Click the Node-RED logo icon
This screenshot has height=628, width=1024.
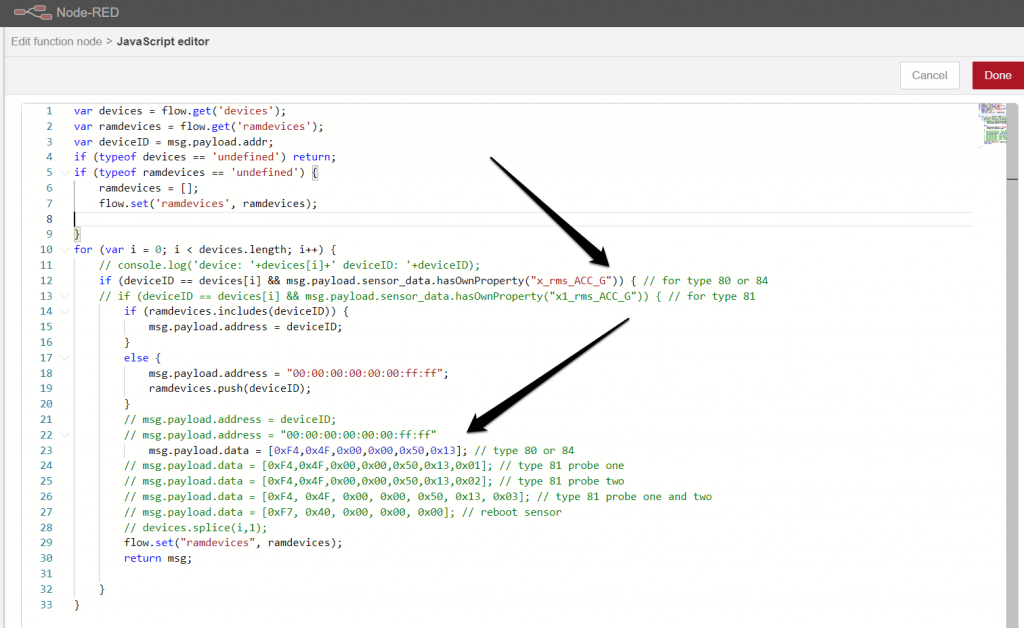(x=33, y=12)
